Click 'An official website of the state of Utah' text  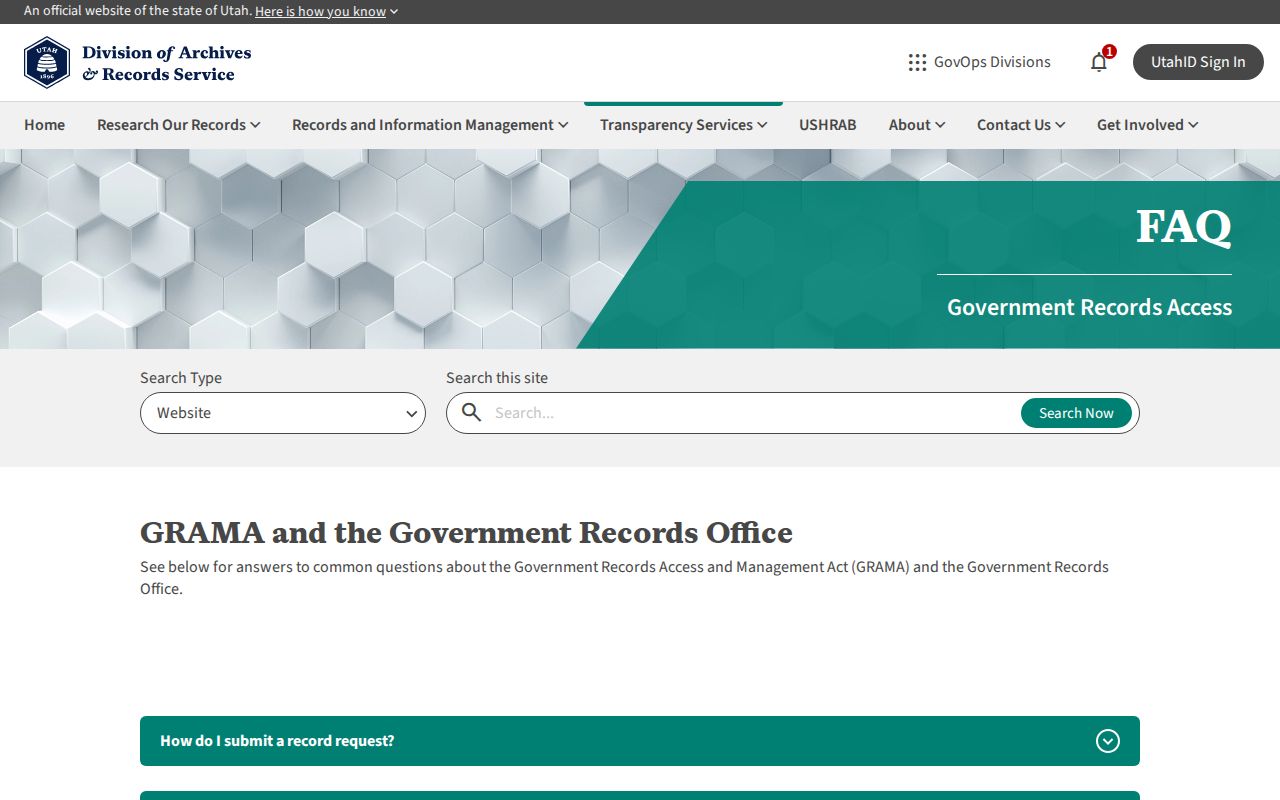pyautogui.click(x=137, y=11)
